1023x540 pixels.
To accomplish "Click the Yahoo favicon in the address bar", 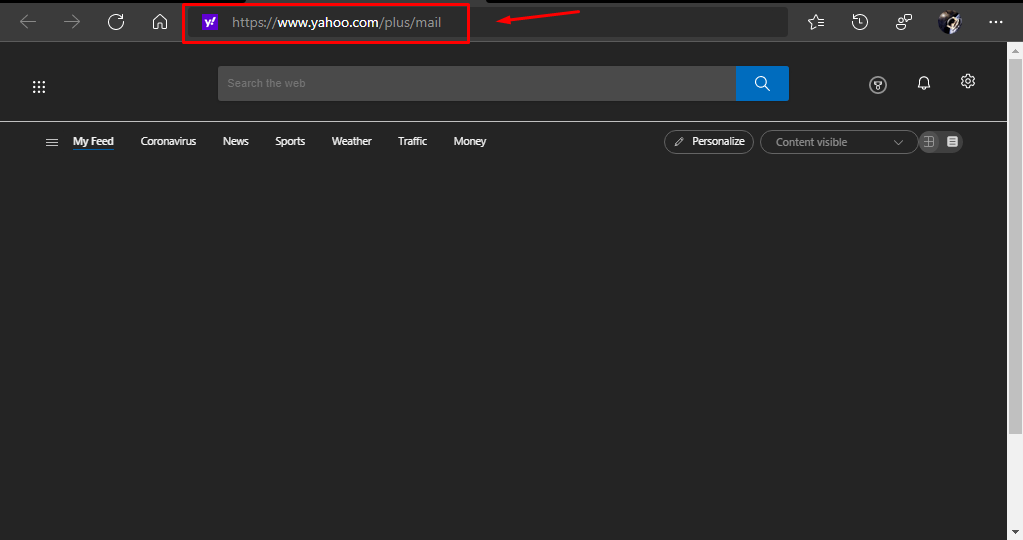I will [x=209, y=22].
